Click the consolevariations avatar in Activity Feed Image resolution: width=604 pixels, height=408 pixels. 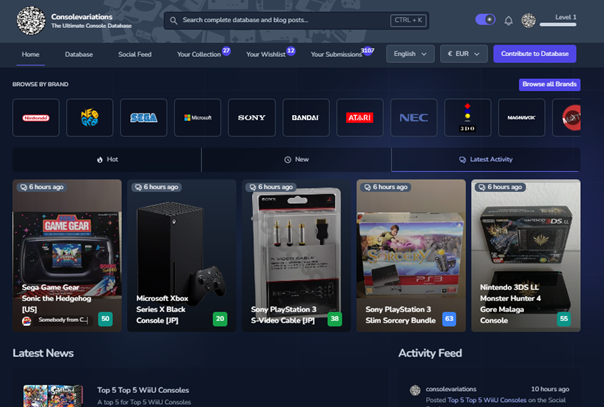(415, 390)
